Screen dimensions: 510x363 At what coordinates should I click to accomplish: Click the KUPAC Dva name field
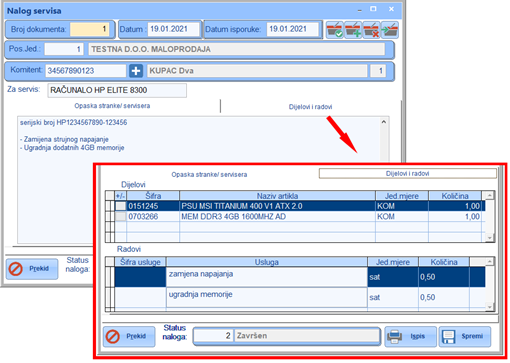click(257, 71)
